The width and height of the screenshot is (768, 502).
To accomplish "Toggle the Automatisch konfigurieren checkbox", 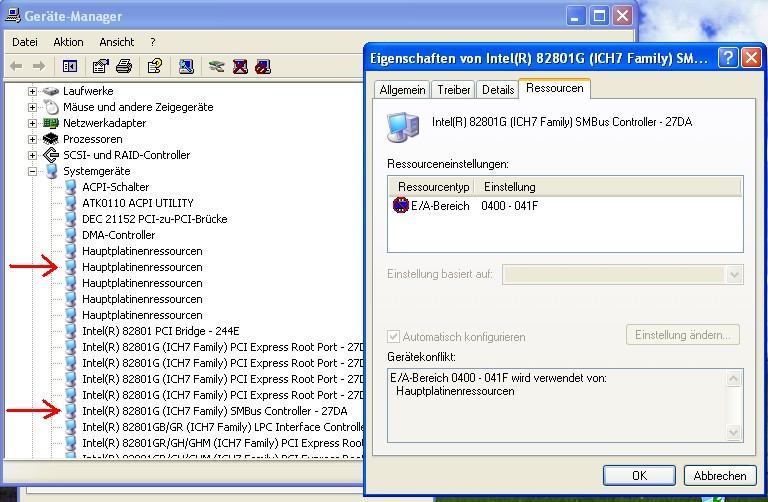I will [393, 336].
